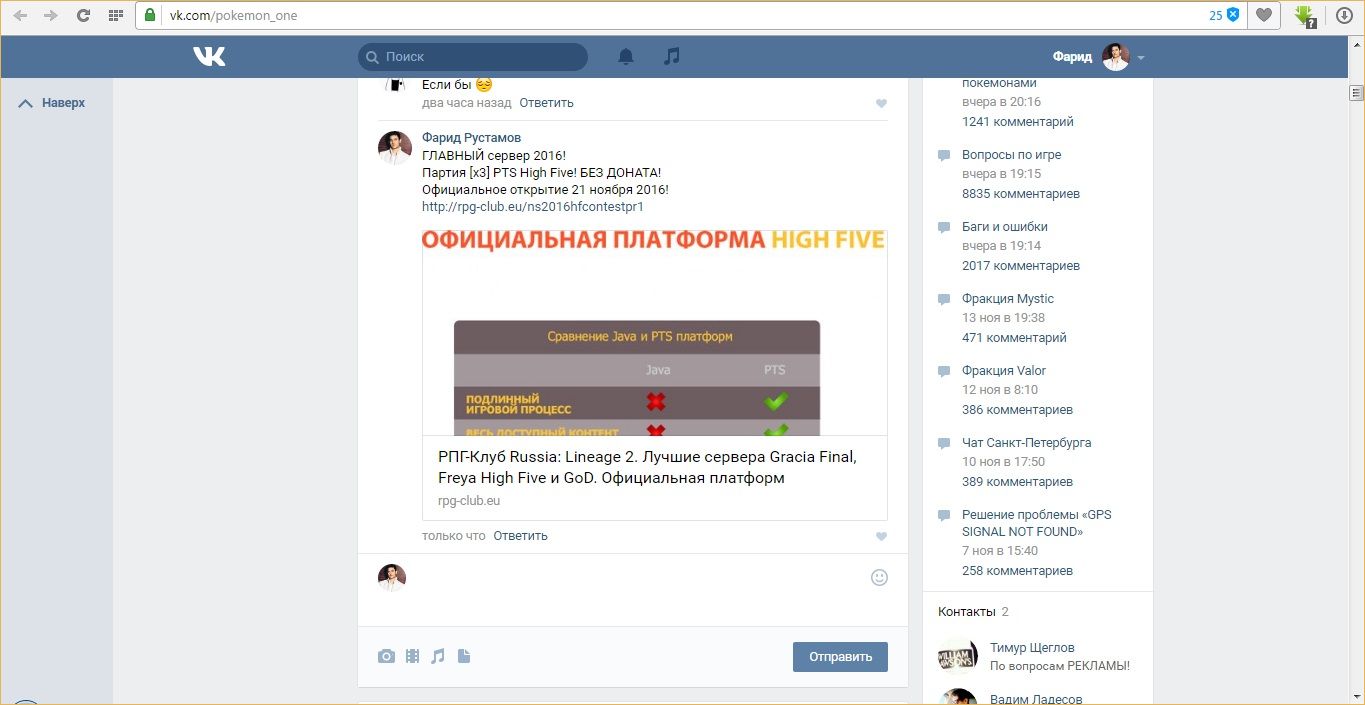Click the speech bubble icon beside Баги и ошибки

pyautogui.click(x=944, y=228)
